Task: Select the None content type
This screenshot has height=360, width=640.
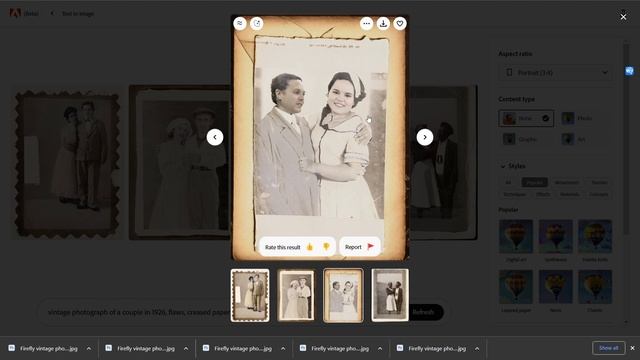Action: coord(526,118)
